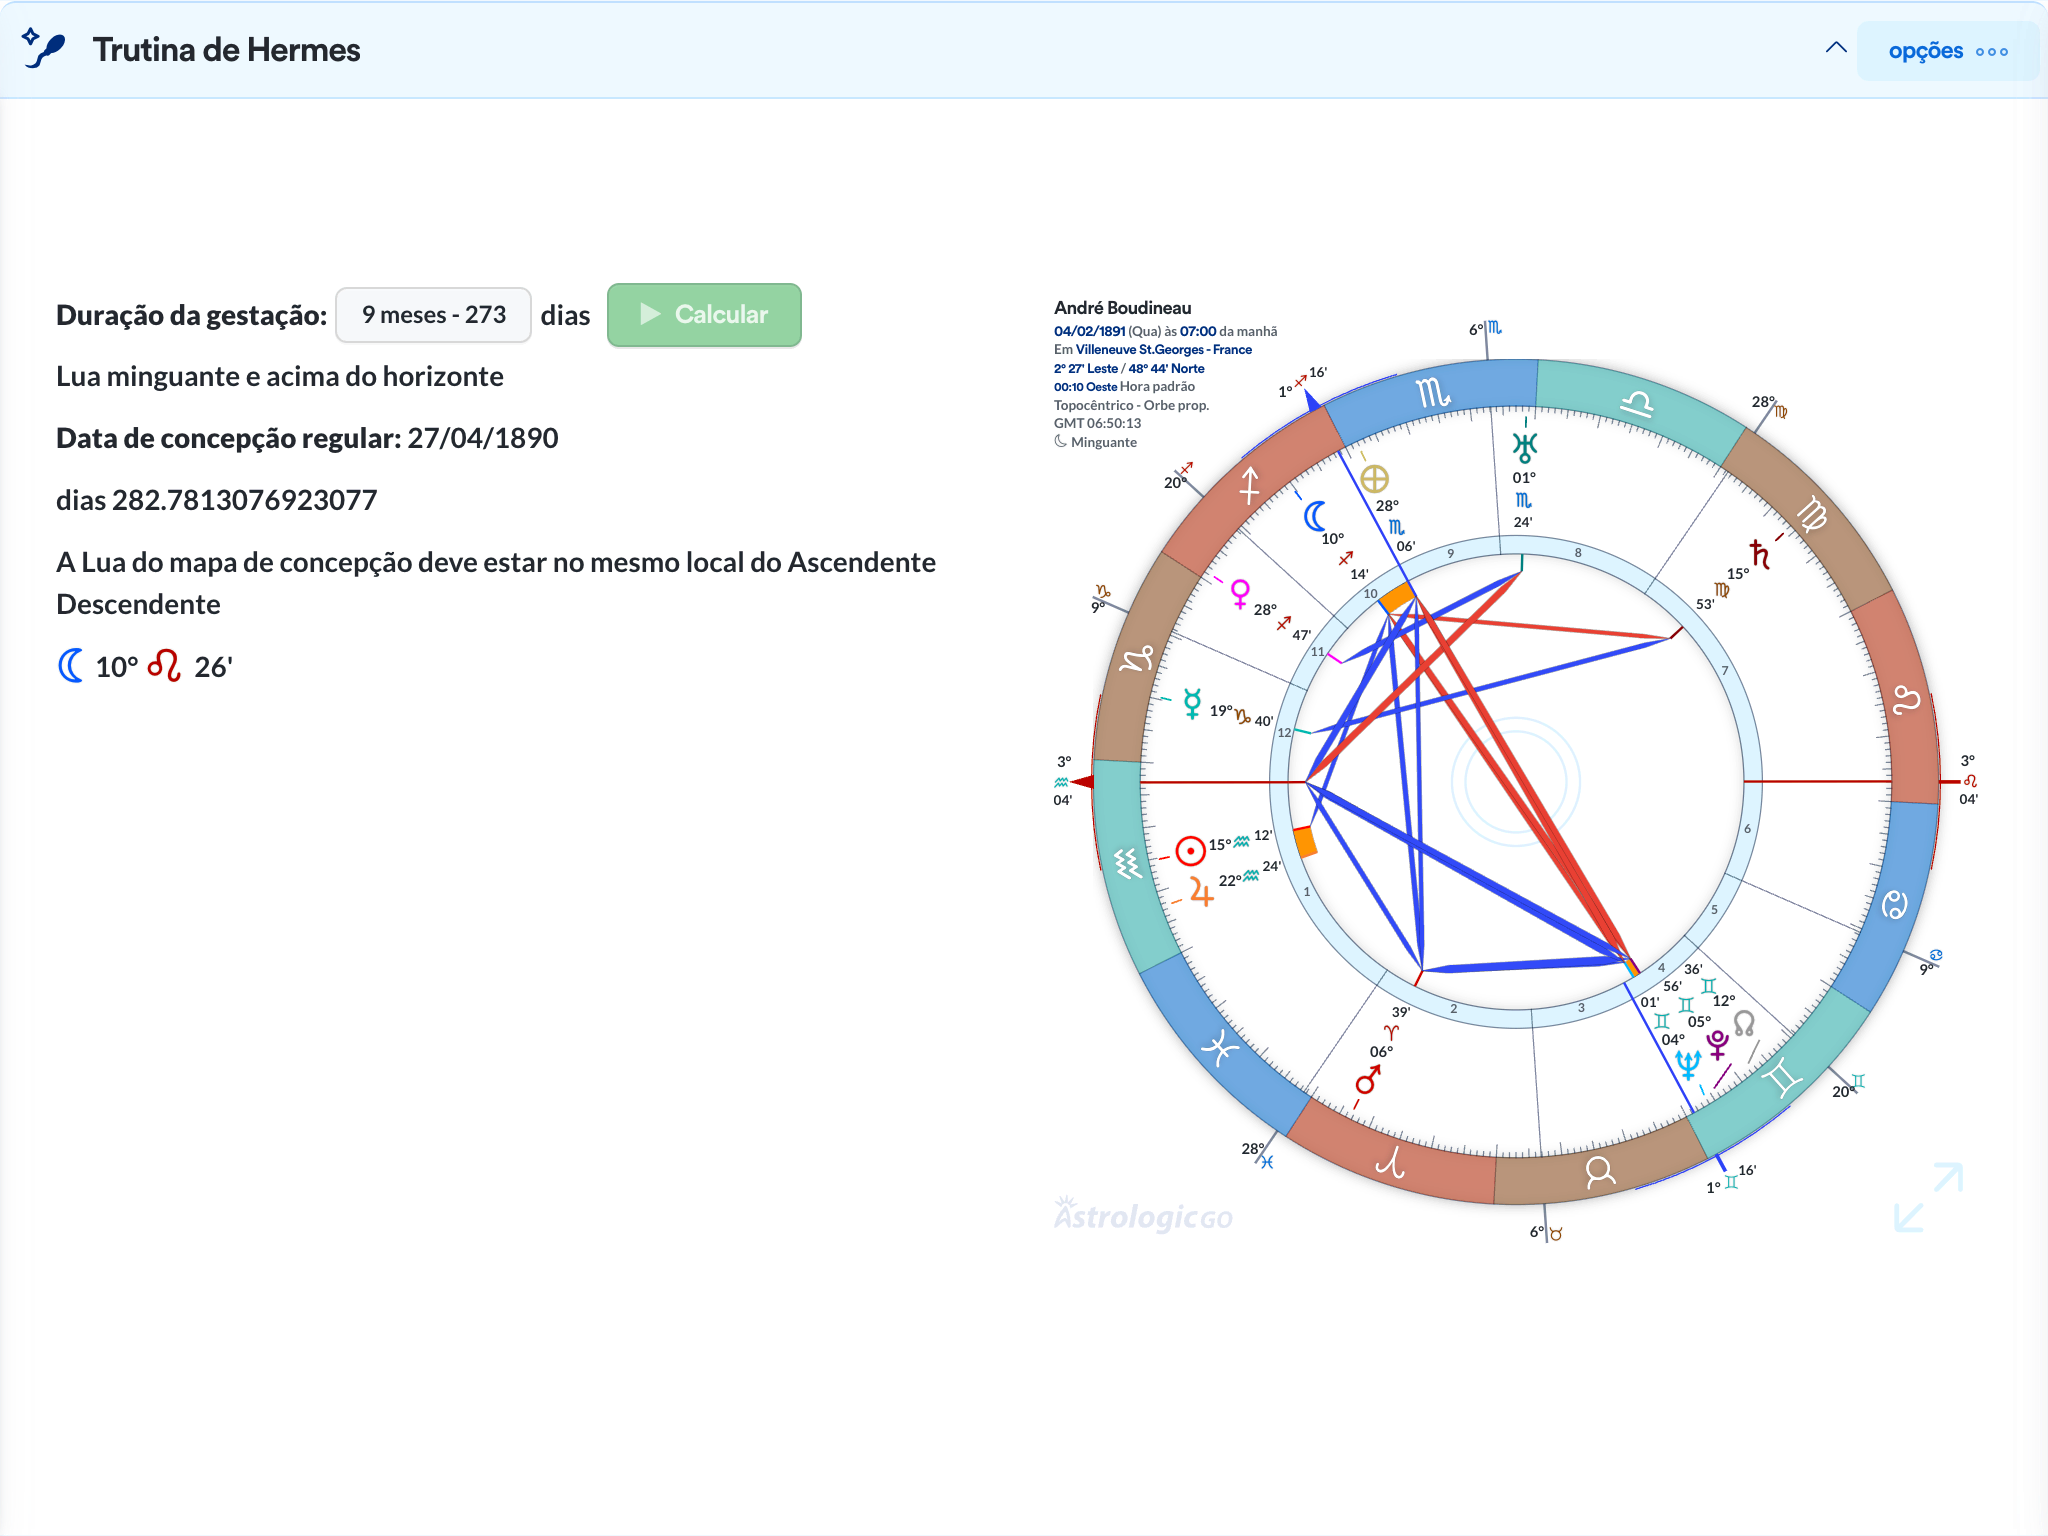Screen dimensions: 2048x1536
Task: Click the Sun symbol in the chart
Action: coord(1190,851)
